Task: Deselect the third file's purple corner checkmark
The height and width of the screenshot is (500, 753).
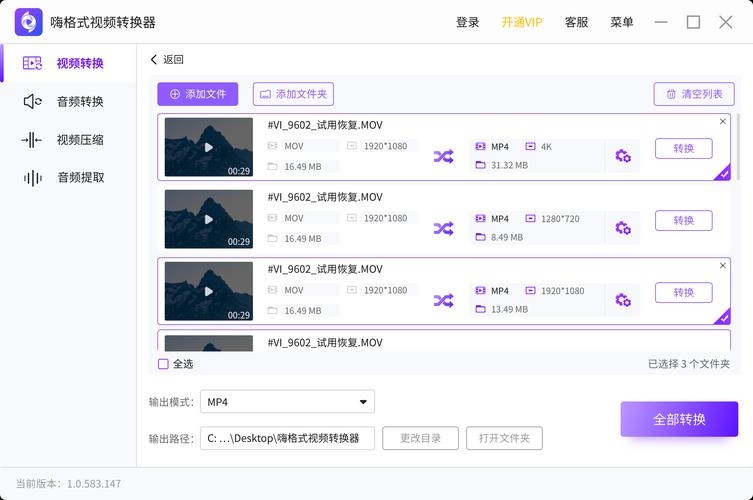Action: tap(723, 318)
